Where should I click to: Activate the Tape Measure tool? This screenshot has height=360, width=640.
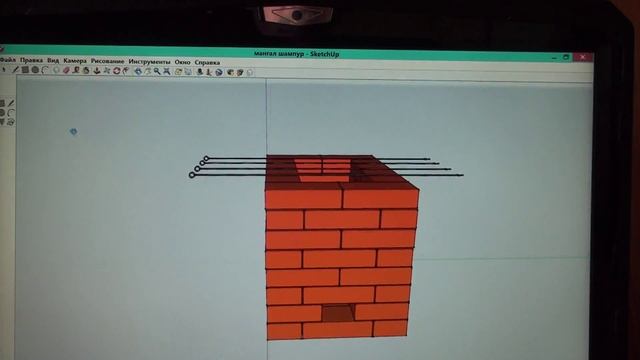coord(76,71)
